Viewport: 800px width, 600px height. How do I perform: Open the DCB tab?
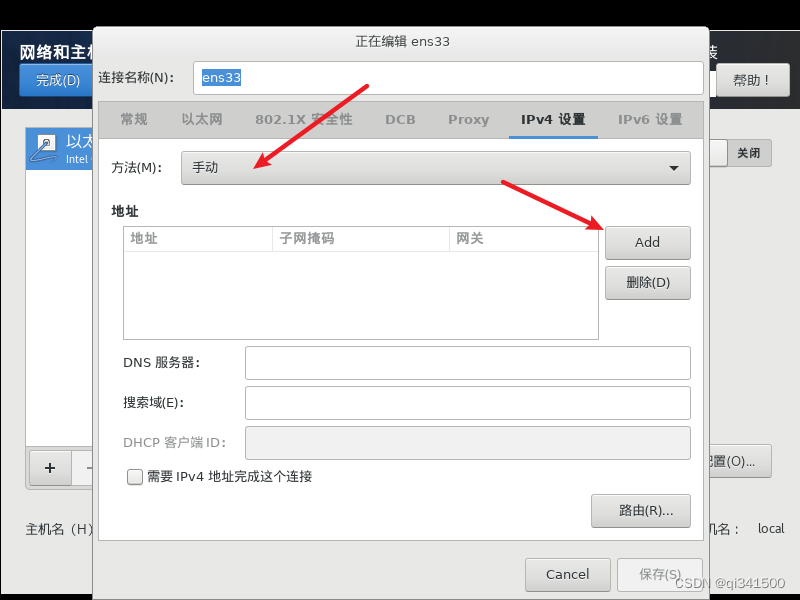400,119
